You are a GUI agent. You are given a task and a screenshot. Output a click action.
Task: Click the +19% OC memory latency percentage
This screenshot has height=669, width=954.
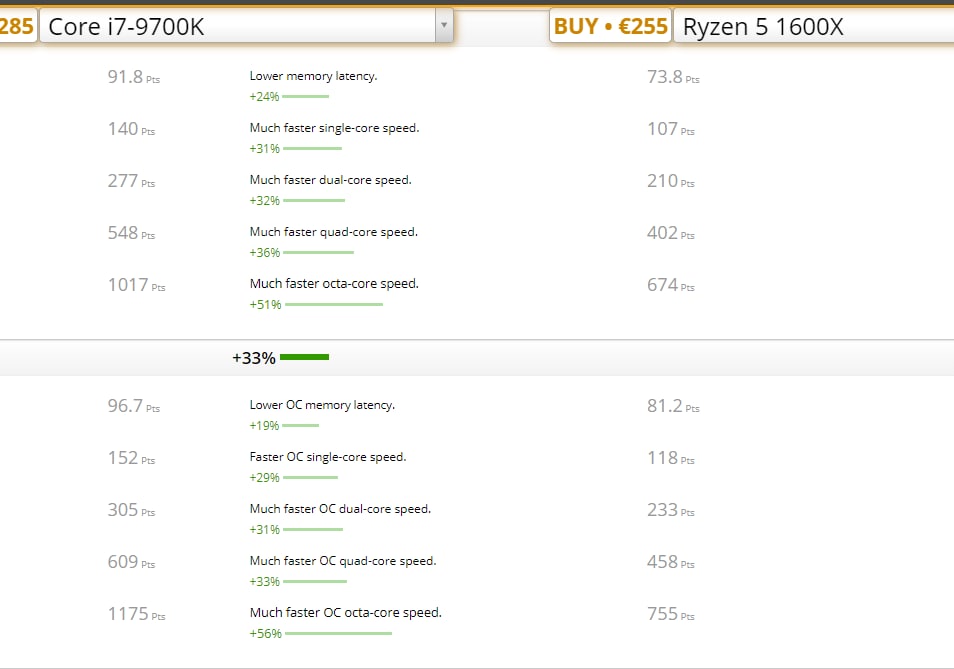click(264, 426)
